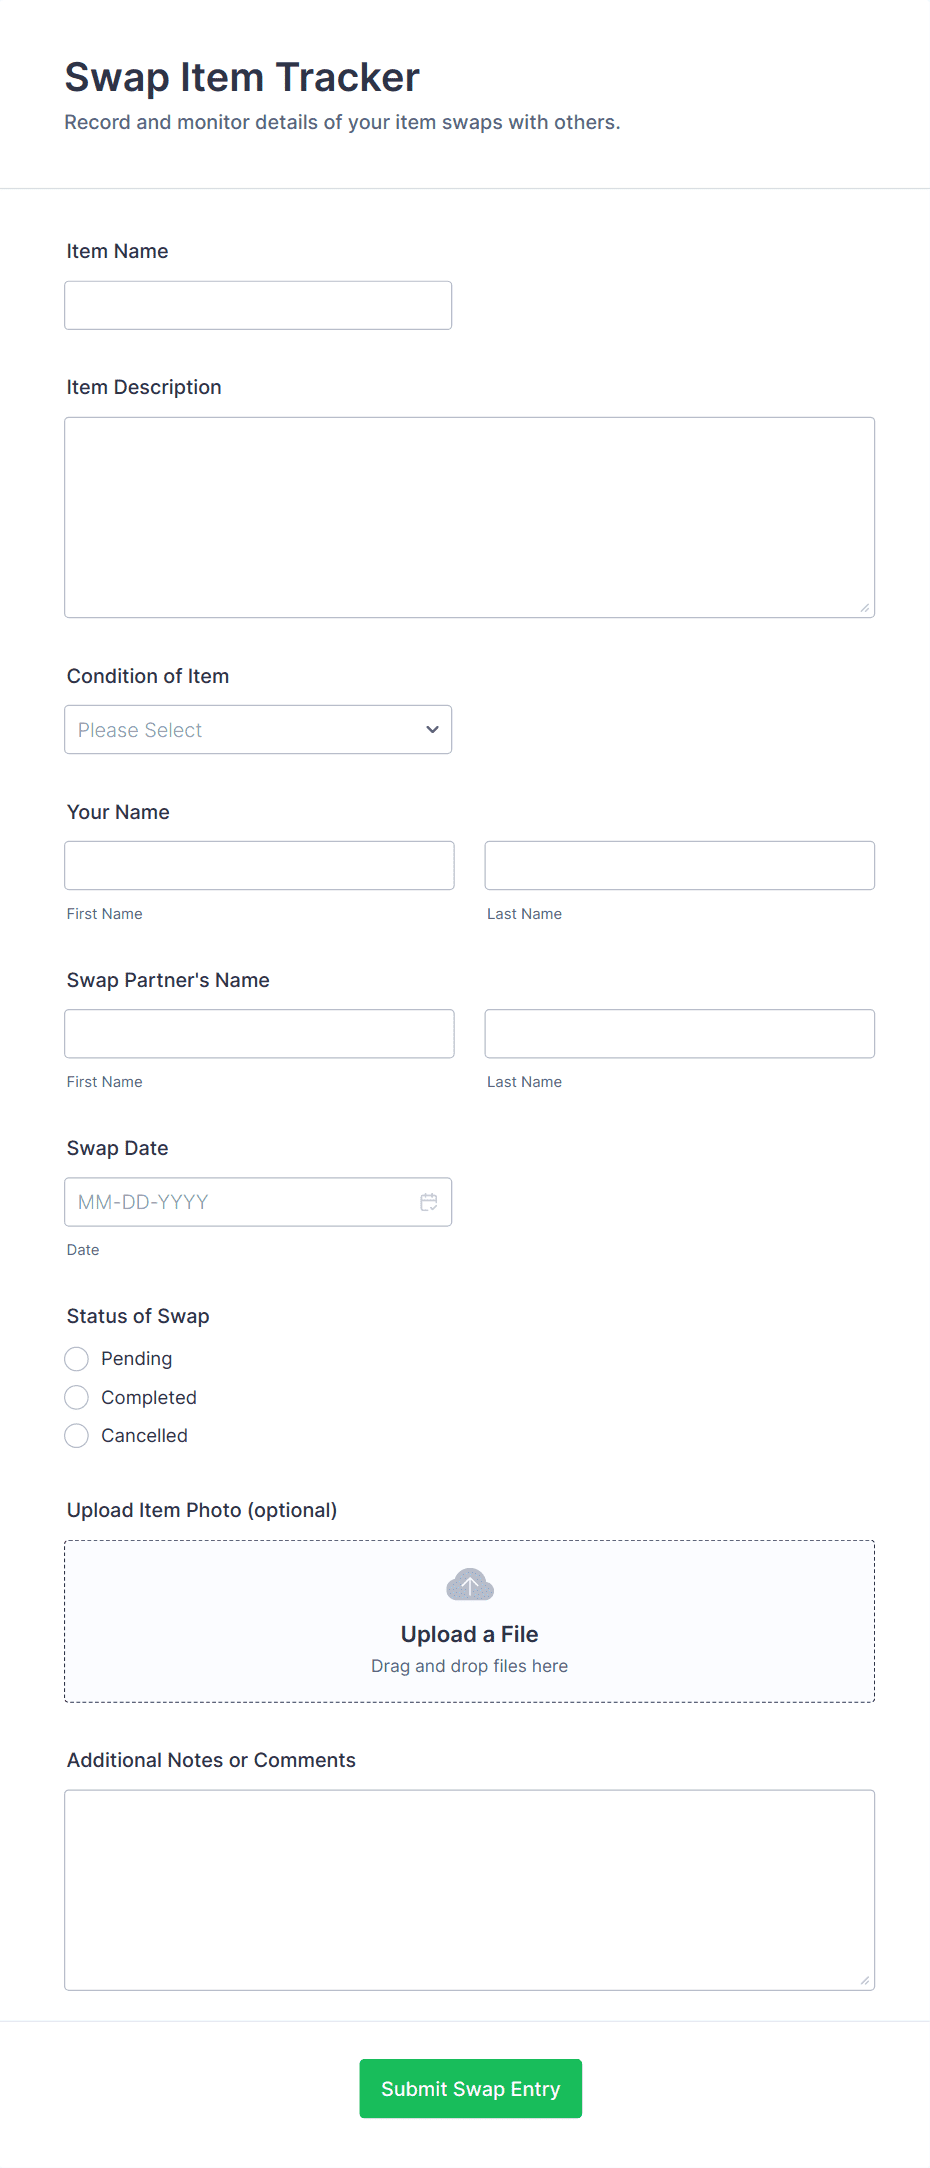This screenshot has width=930, height=2168.
Task: Click the Swap Partner's last name field
Action: tap(679, 1033)
